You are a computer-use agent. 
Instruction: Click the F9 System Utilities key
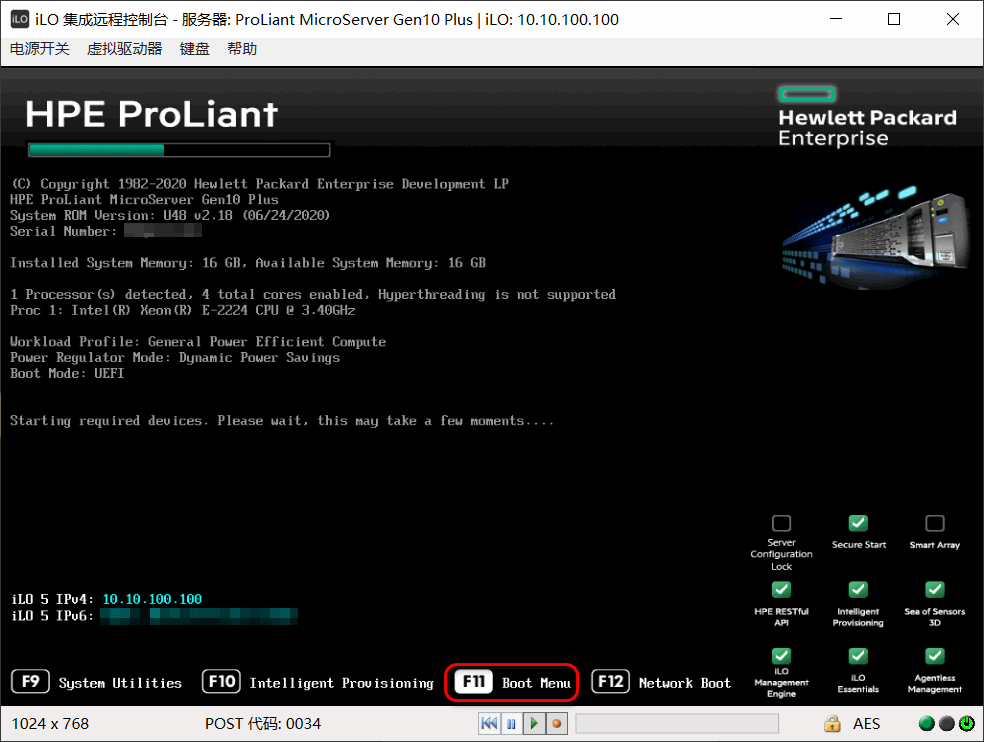click(x=31, y=682)
